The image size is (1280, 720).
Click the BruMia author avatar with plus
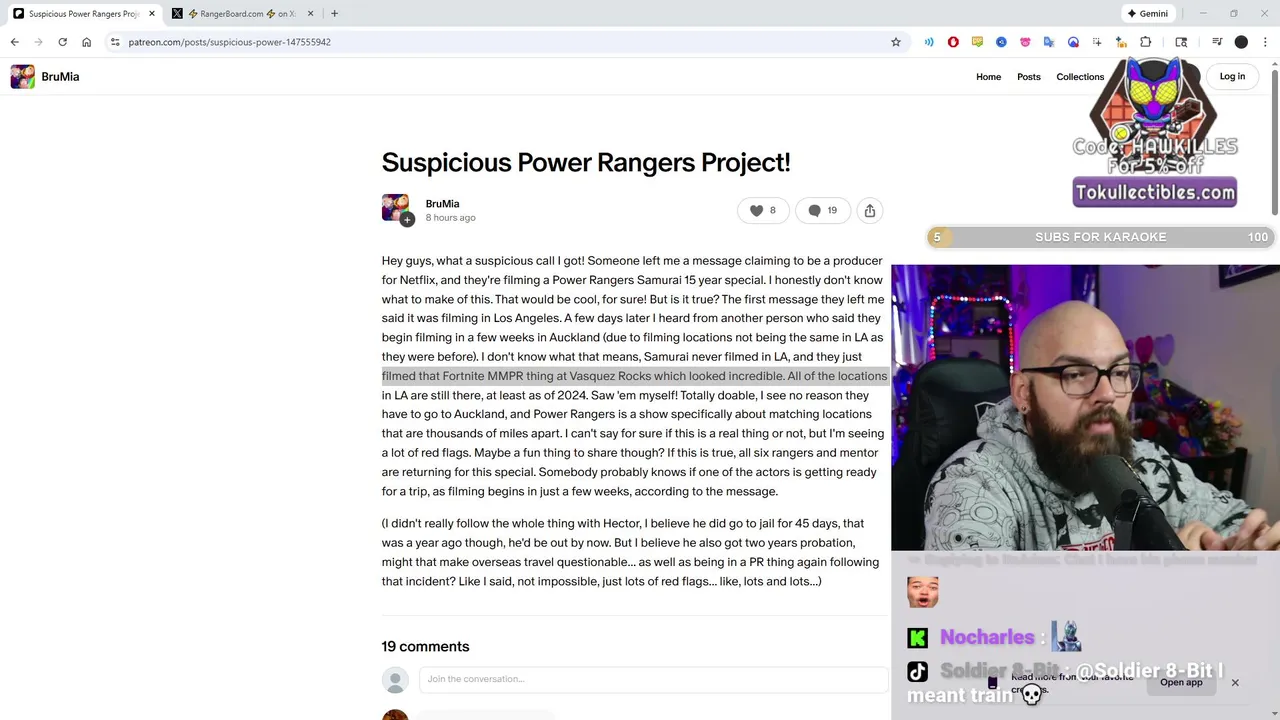tap(397, 209)
